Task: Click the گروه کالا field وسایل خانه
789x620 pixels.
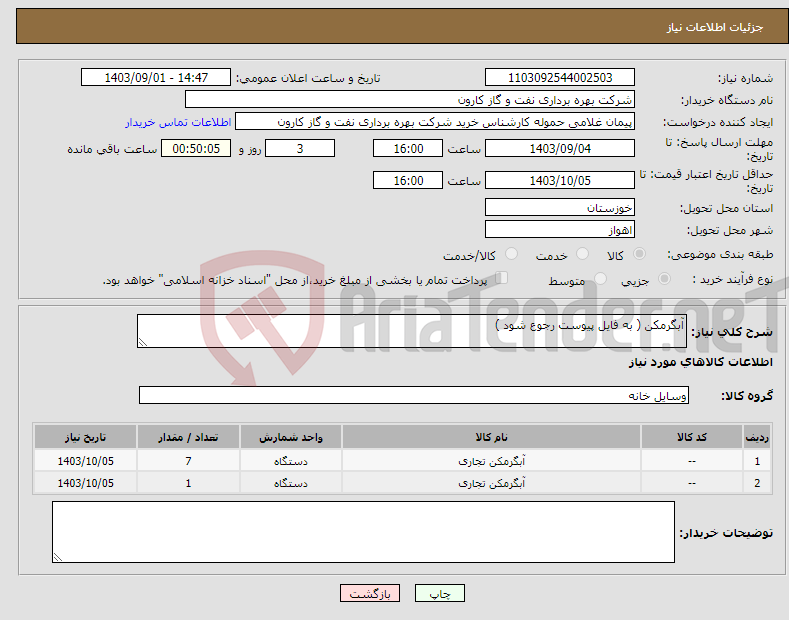Action: click(414, 395)
